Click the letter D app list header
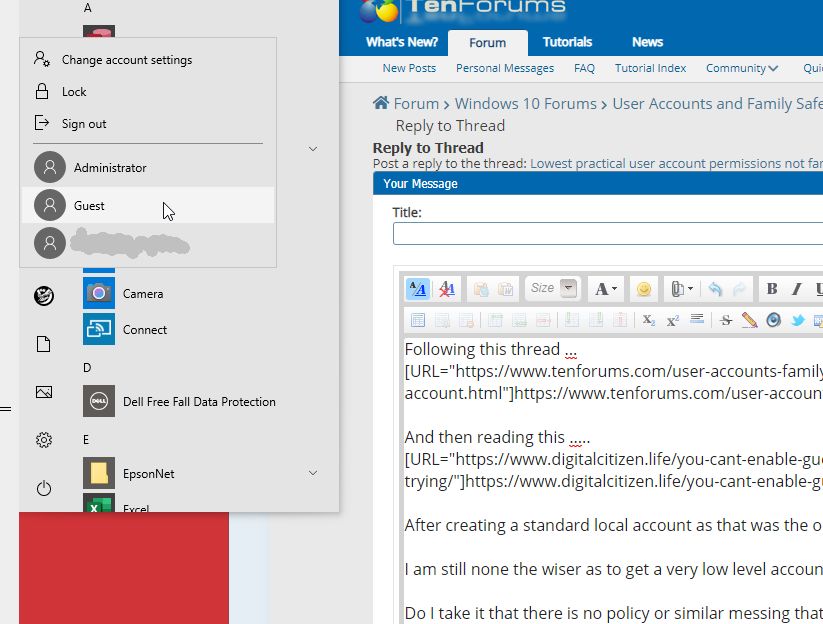This screenshot has height=624, width=823. [x=87, y=367]
